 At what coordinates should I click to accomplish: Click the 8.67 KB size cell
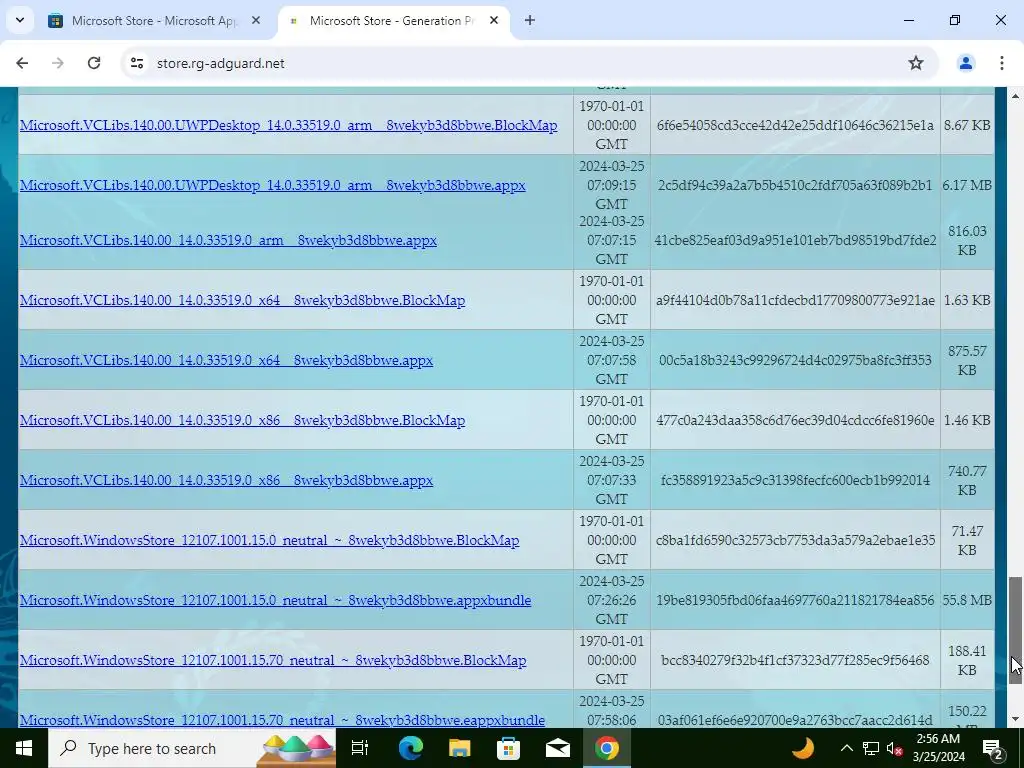click(x=967, y=125)
